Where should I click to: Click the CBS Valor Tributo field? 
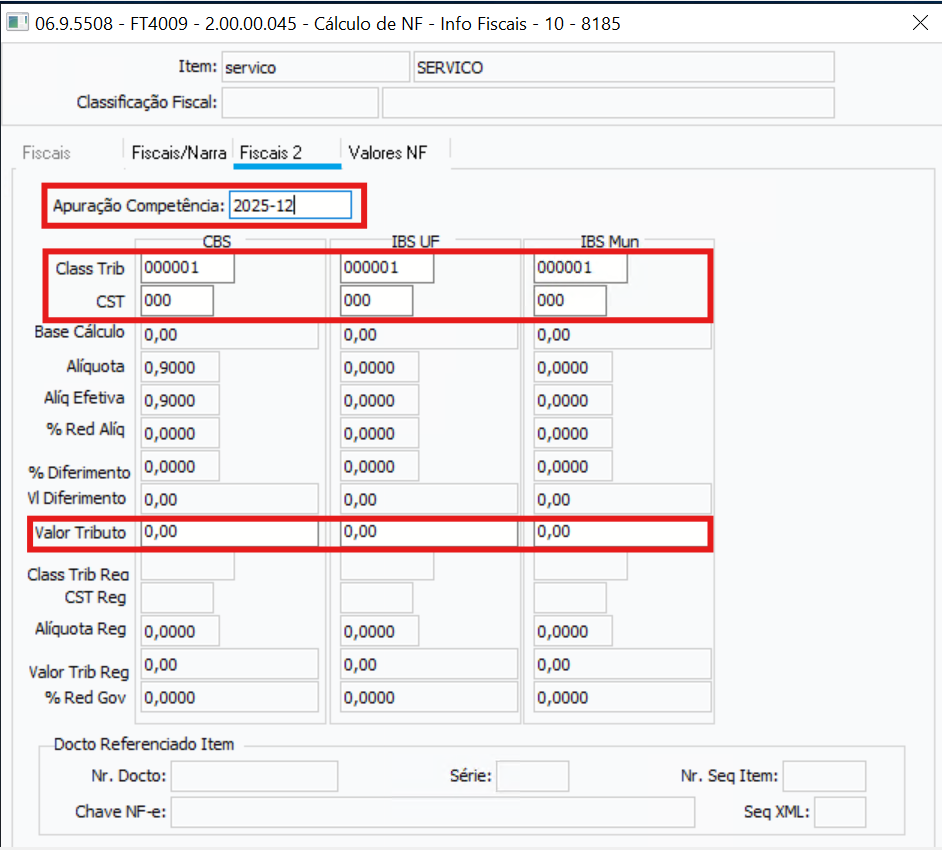click(x=229, y=533)
